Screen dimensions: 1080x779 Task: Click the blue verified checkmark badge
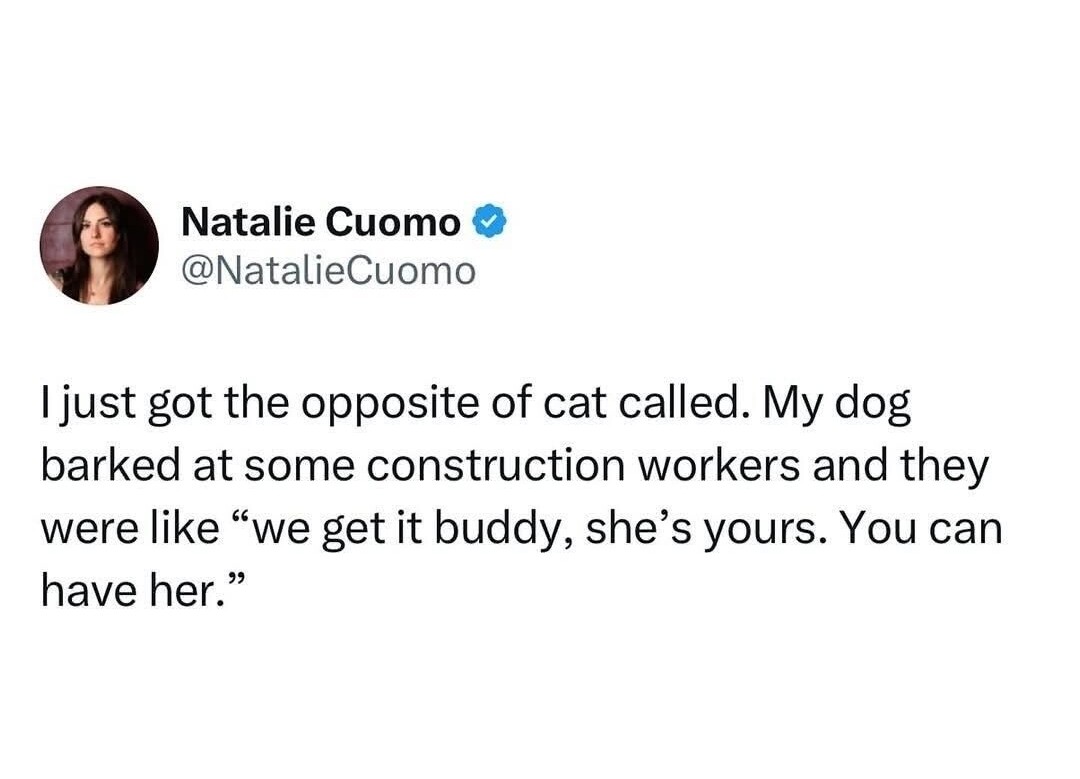(x=491, y=222)
